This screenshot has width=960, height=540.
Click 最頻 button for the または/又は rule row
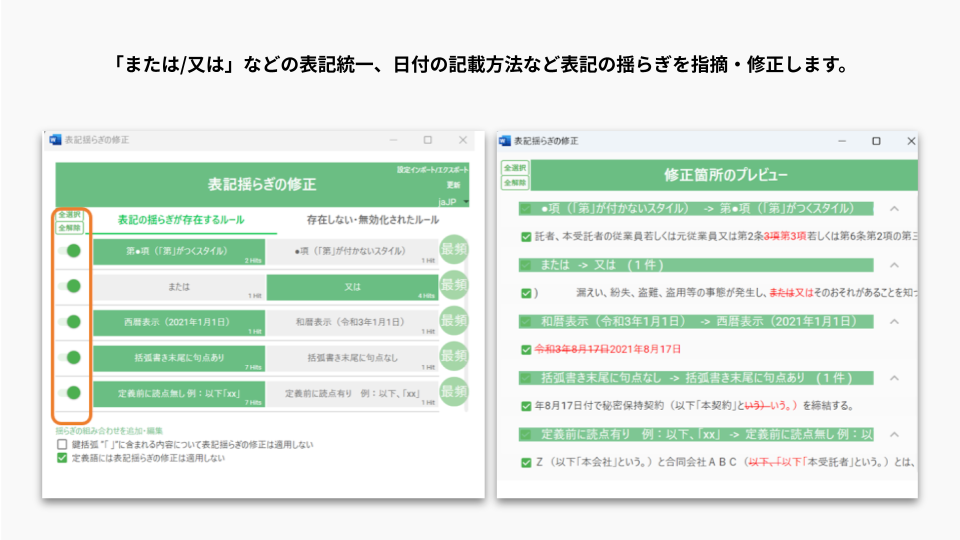click(x=454, y=285)
